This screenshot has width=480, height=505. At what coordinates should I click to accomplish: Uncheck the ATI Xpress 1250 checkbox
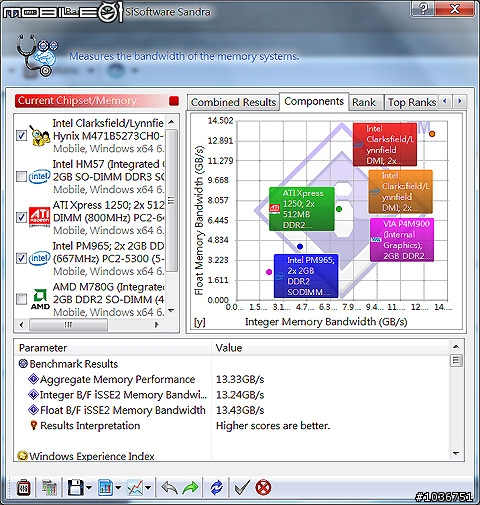point(22,217)
